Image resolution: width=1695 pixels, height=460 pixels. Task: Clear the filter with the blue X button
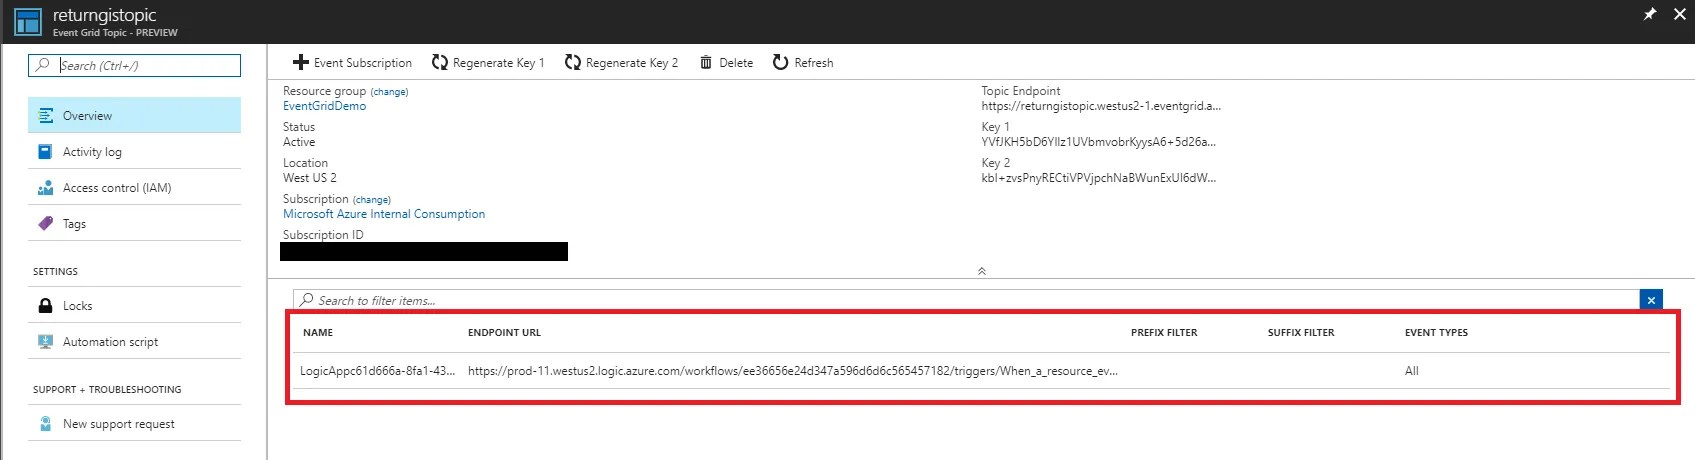coord(1651,300)
